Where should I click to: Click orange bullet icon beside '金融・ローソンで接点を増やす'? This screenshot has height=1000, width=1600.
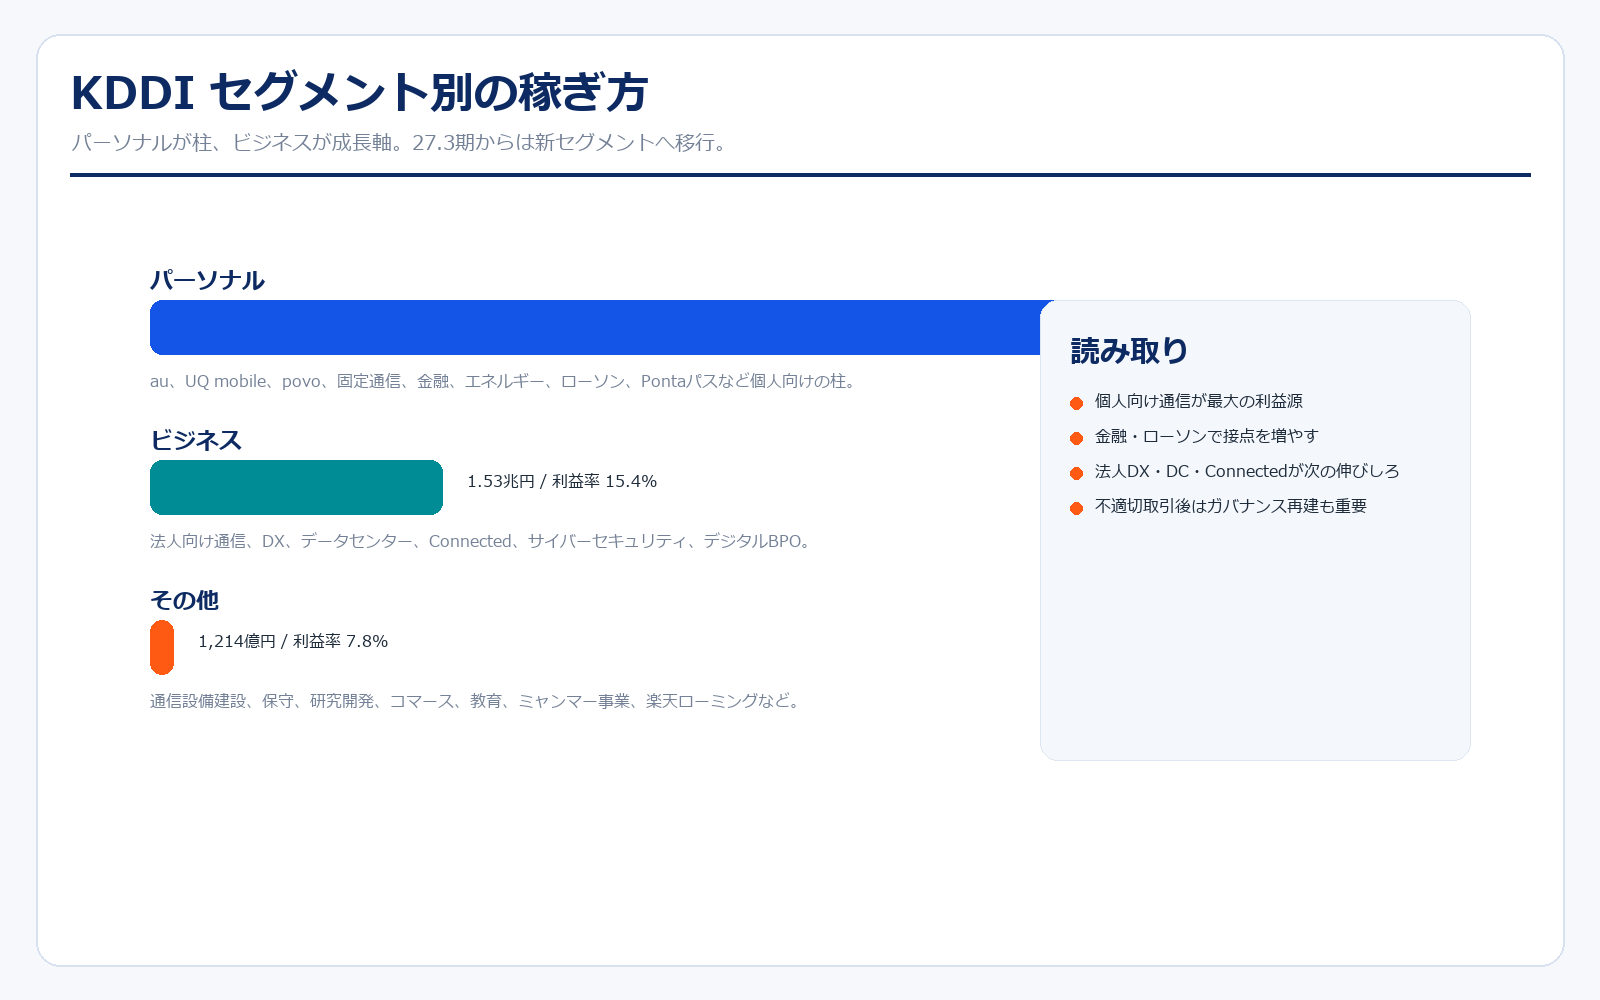1076,438
